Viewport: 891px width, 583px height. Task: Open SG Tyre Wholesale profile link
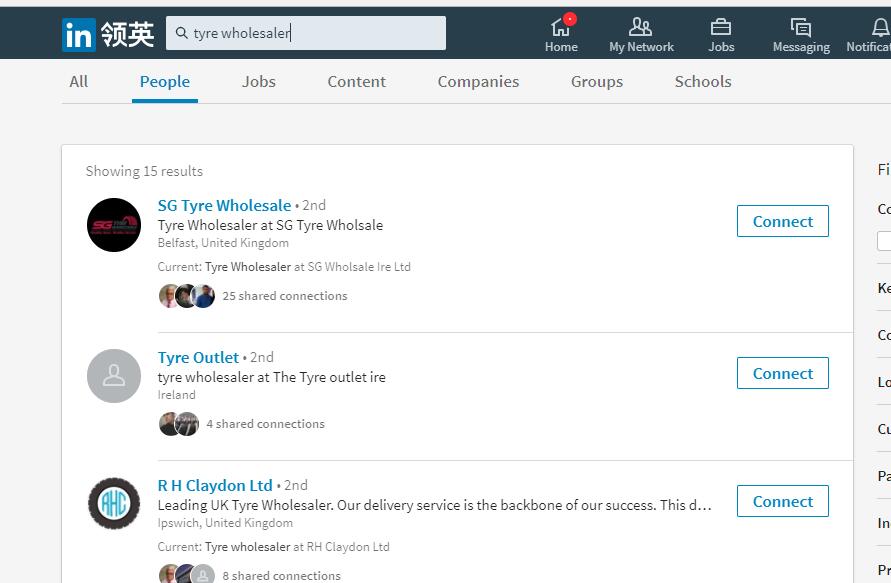click(224, 205)
